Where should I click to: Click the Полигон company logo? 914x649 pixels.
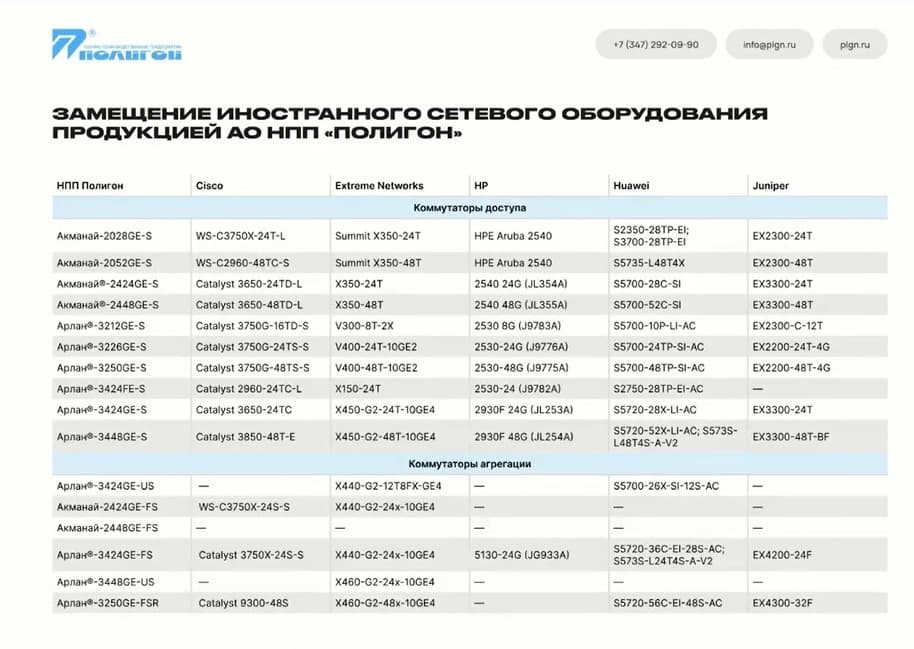[x=117, y=45]
